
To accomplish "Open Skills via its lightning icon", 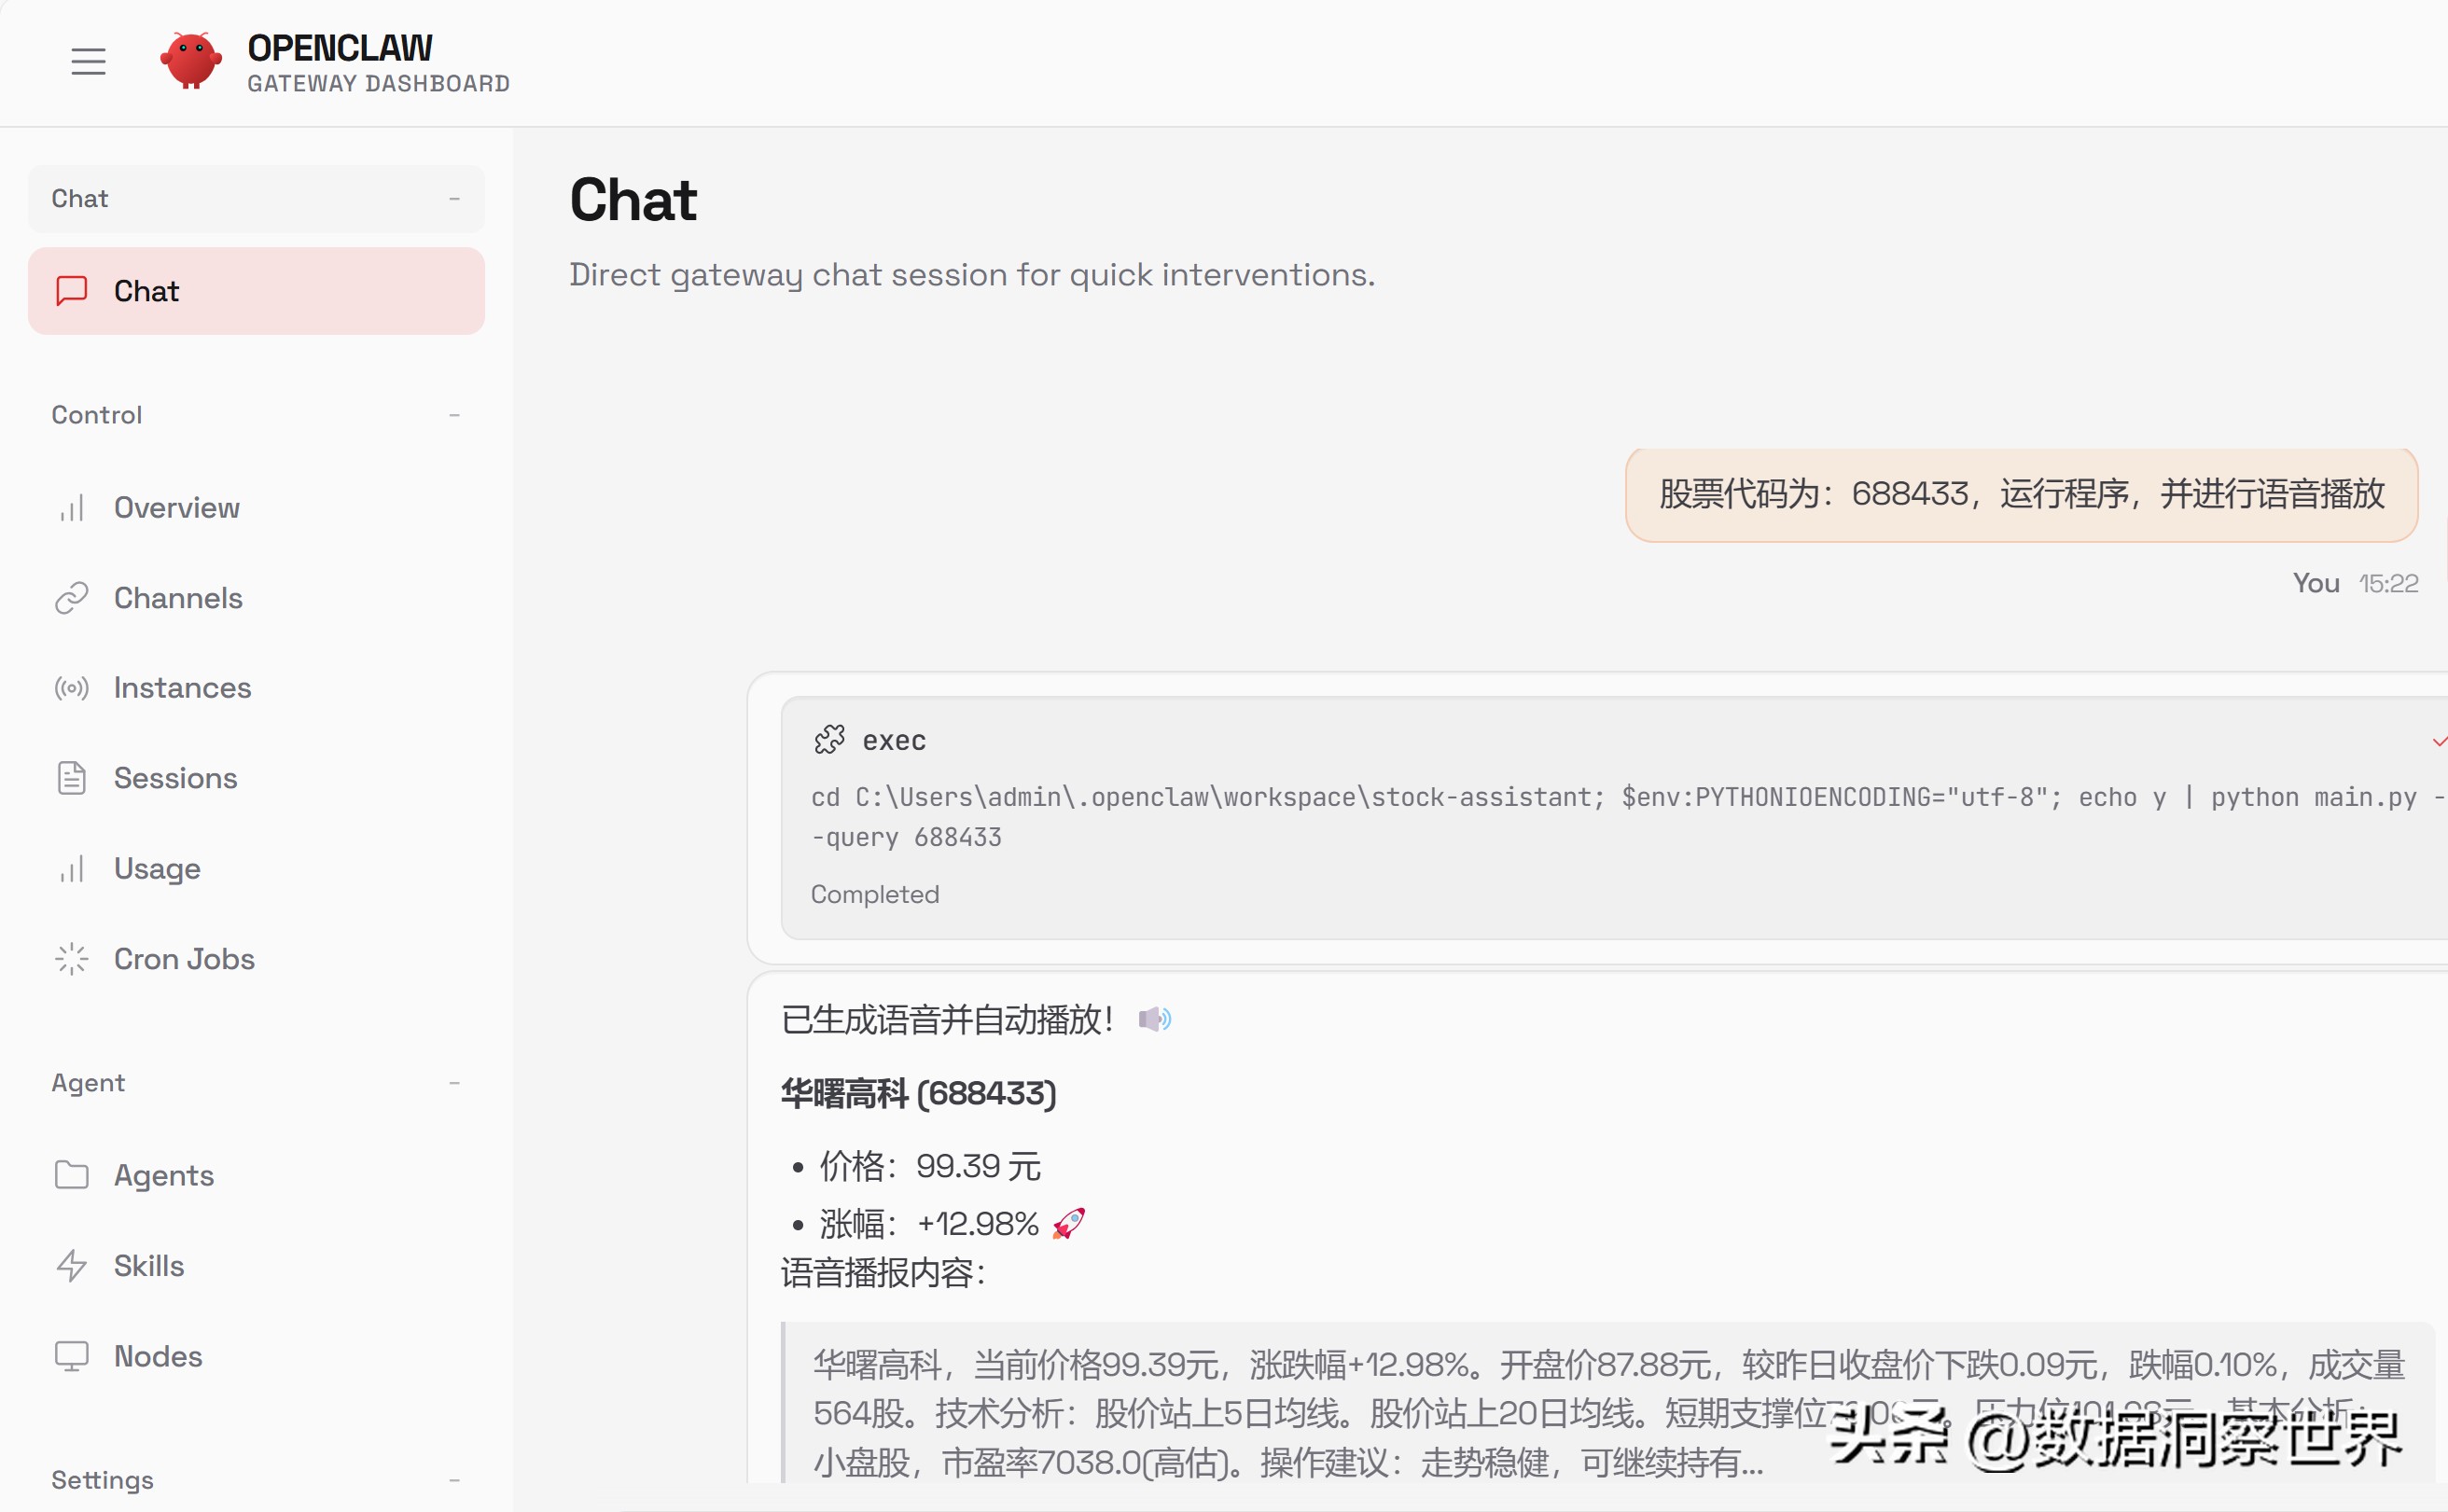I will pos(71,1266).
